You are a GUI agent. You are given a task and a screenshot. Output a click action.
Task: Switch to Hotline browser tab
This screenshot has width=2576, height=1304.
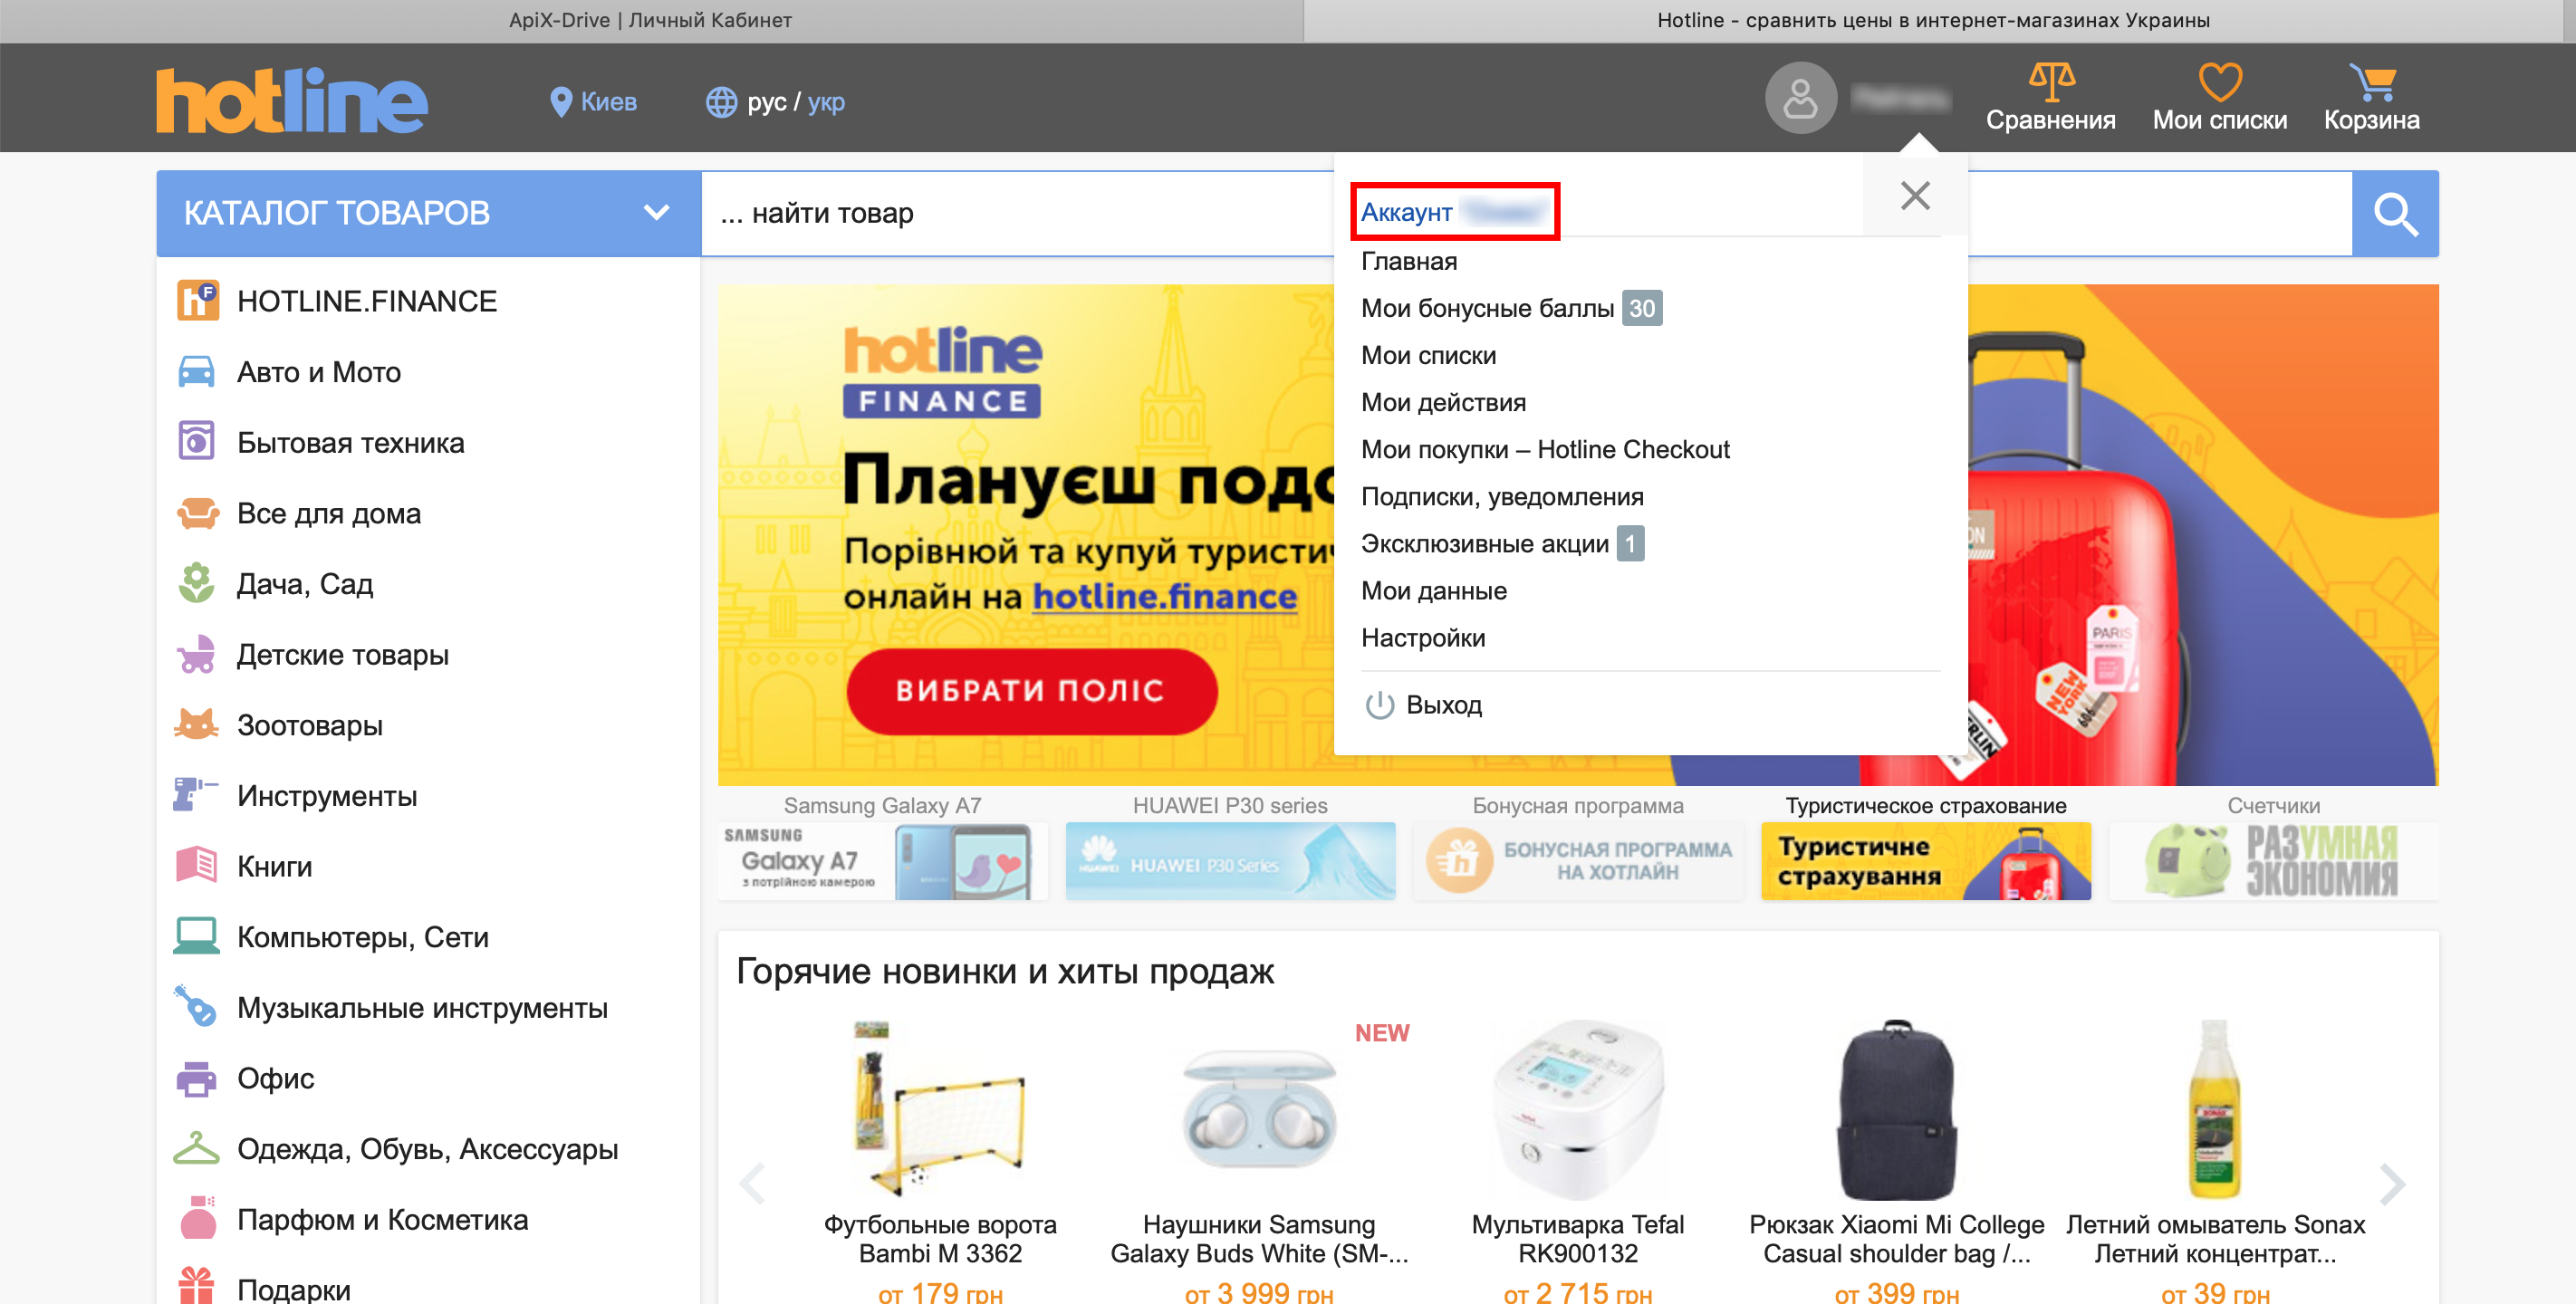click(1933, 21)
